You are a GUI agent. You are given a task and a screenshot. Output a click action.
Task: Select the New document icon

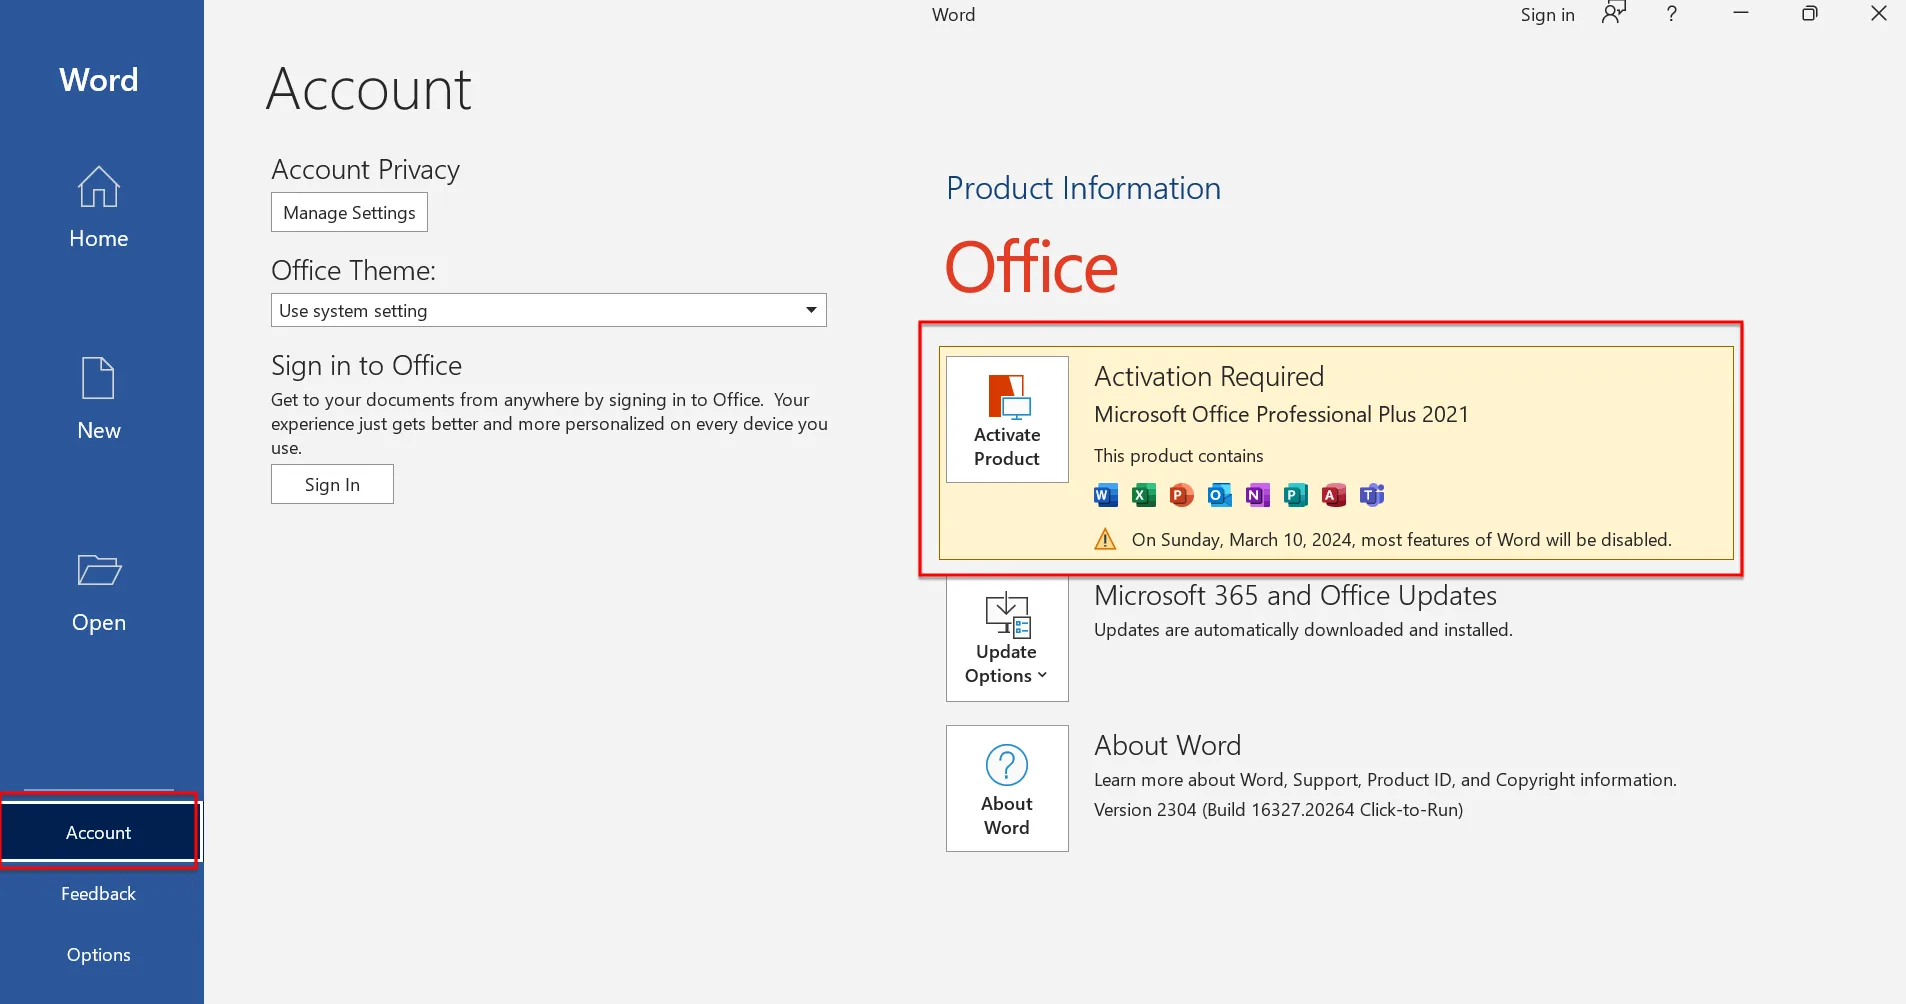99,379
